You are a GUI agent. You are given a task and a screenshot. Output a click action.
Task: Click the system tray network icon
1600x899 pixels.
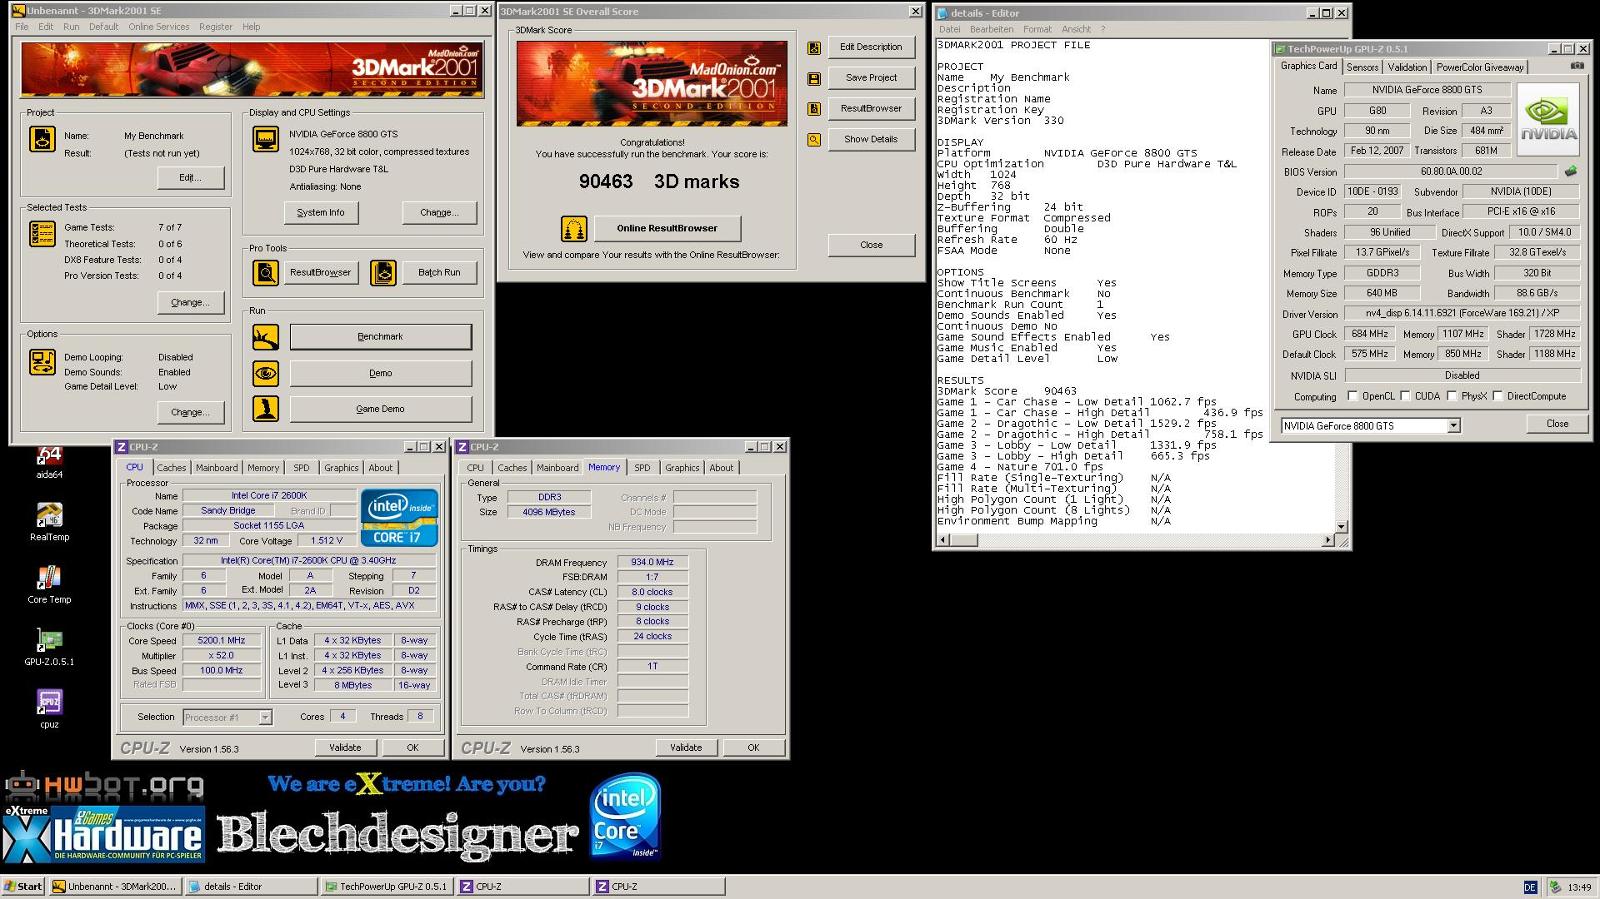[1555, 887]
